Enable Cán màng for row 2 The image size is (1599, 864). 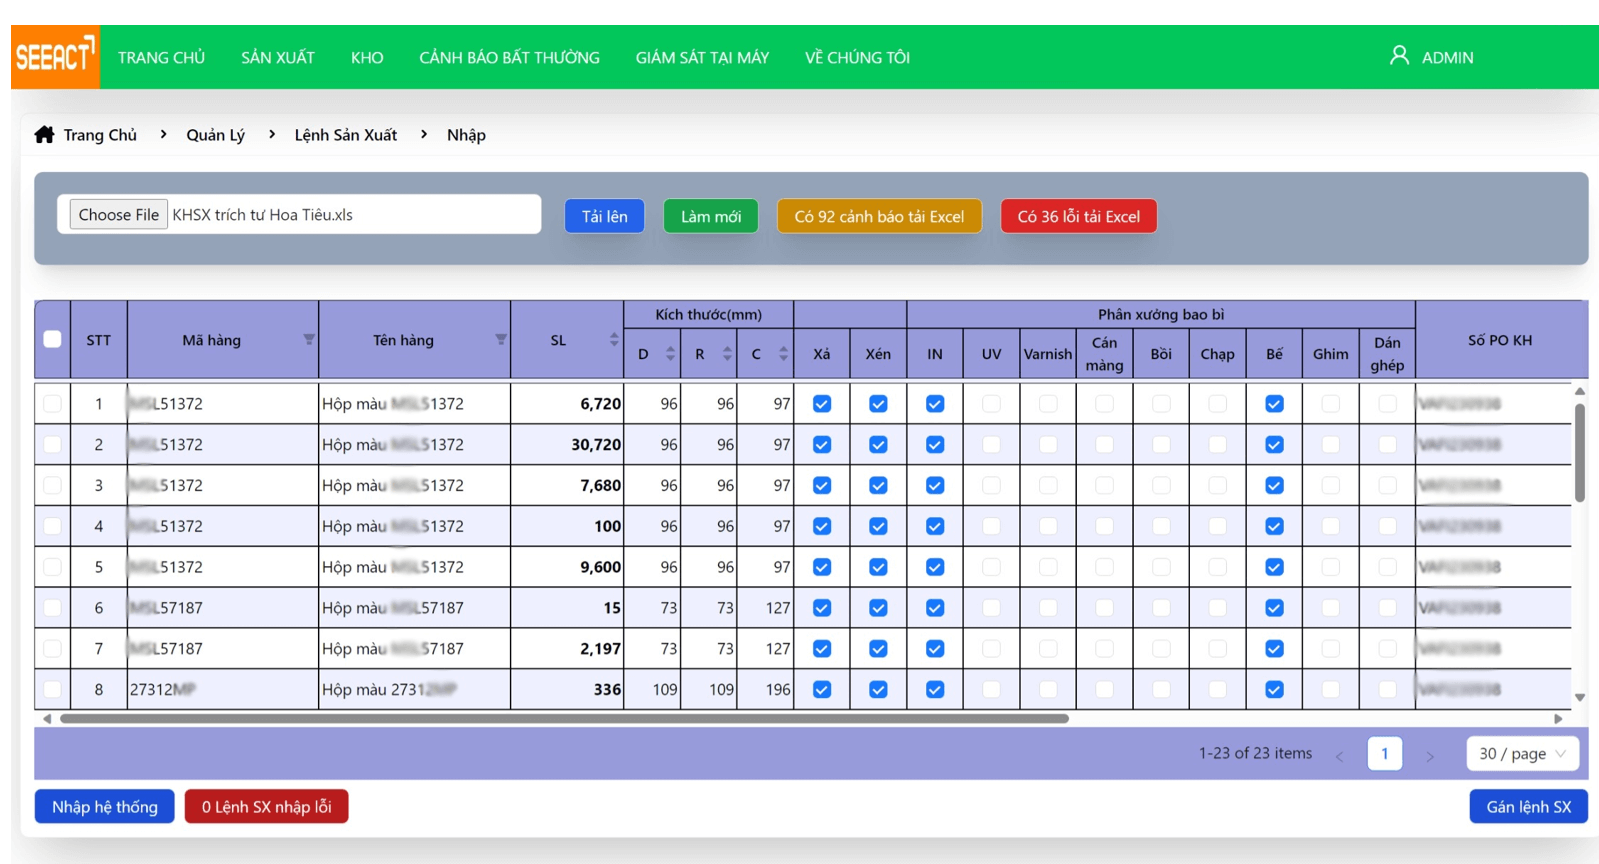tap(1104, 444)
